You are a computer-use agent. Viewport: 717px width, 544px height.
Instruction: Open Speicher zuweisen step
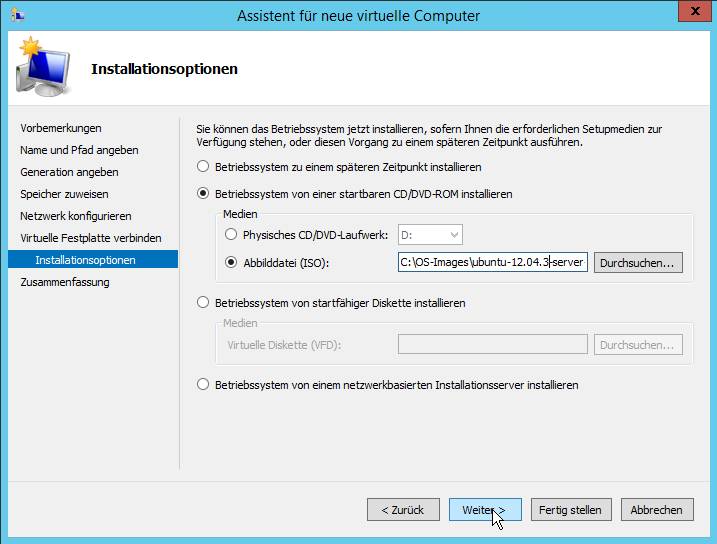click(64, 194)
